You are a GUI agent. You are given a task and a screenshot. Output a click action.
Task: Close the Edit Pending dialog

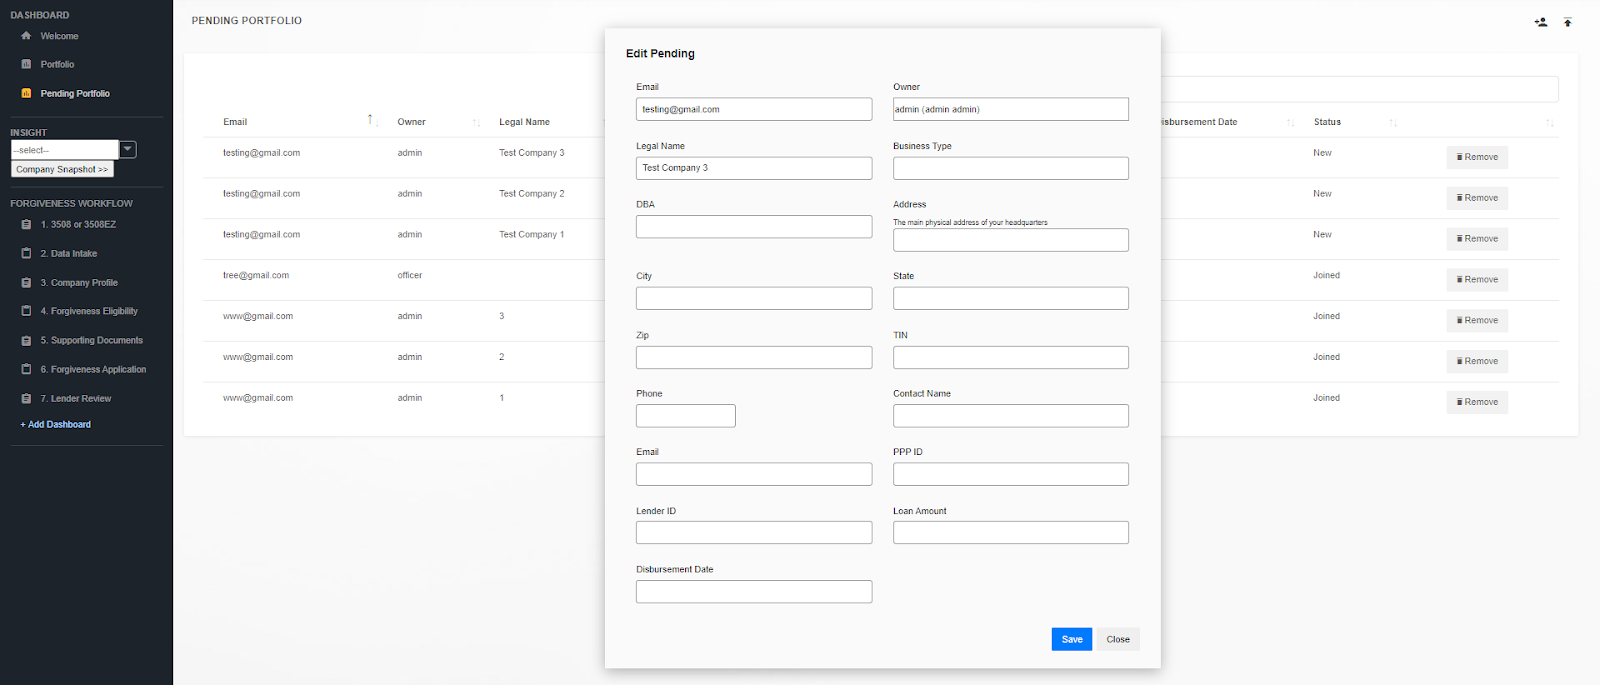[1118, 640]
